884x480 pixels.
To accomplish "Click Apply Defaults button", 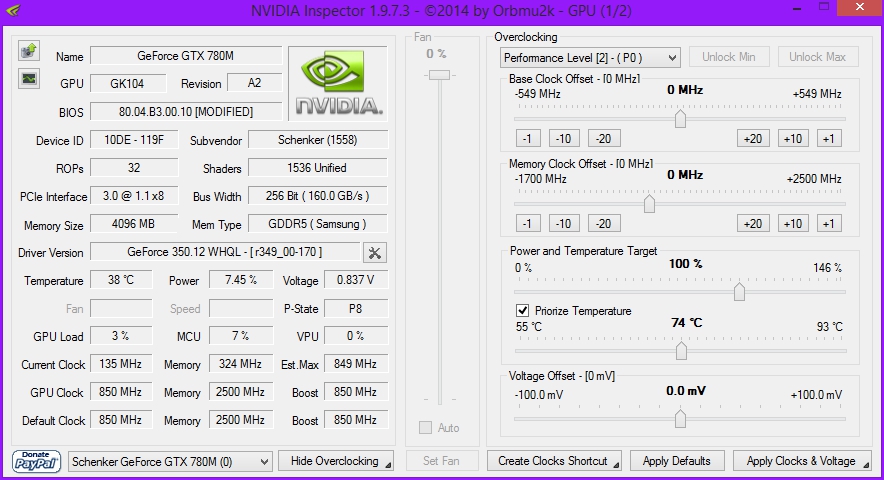I will (677, 461).
